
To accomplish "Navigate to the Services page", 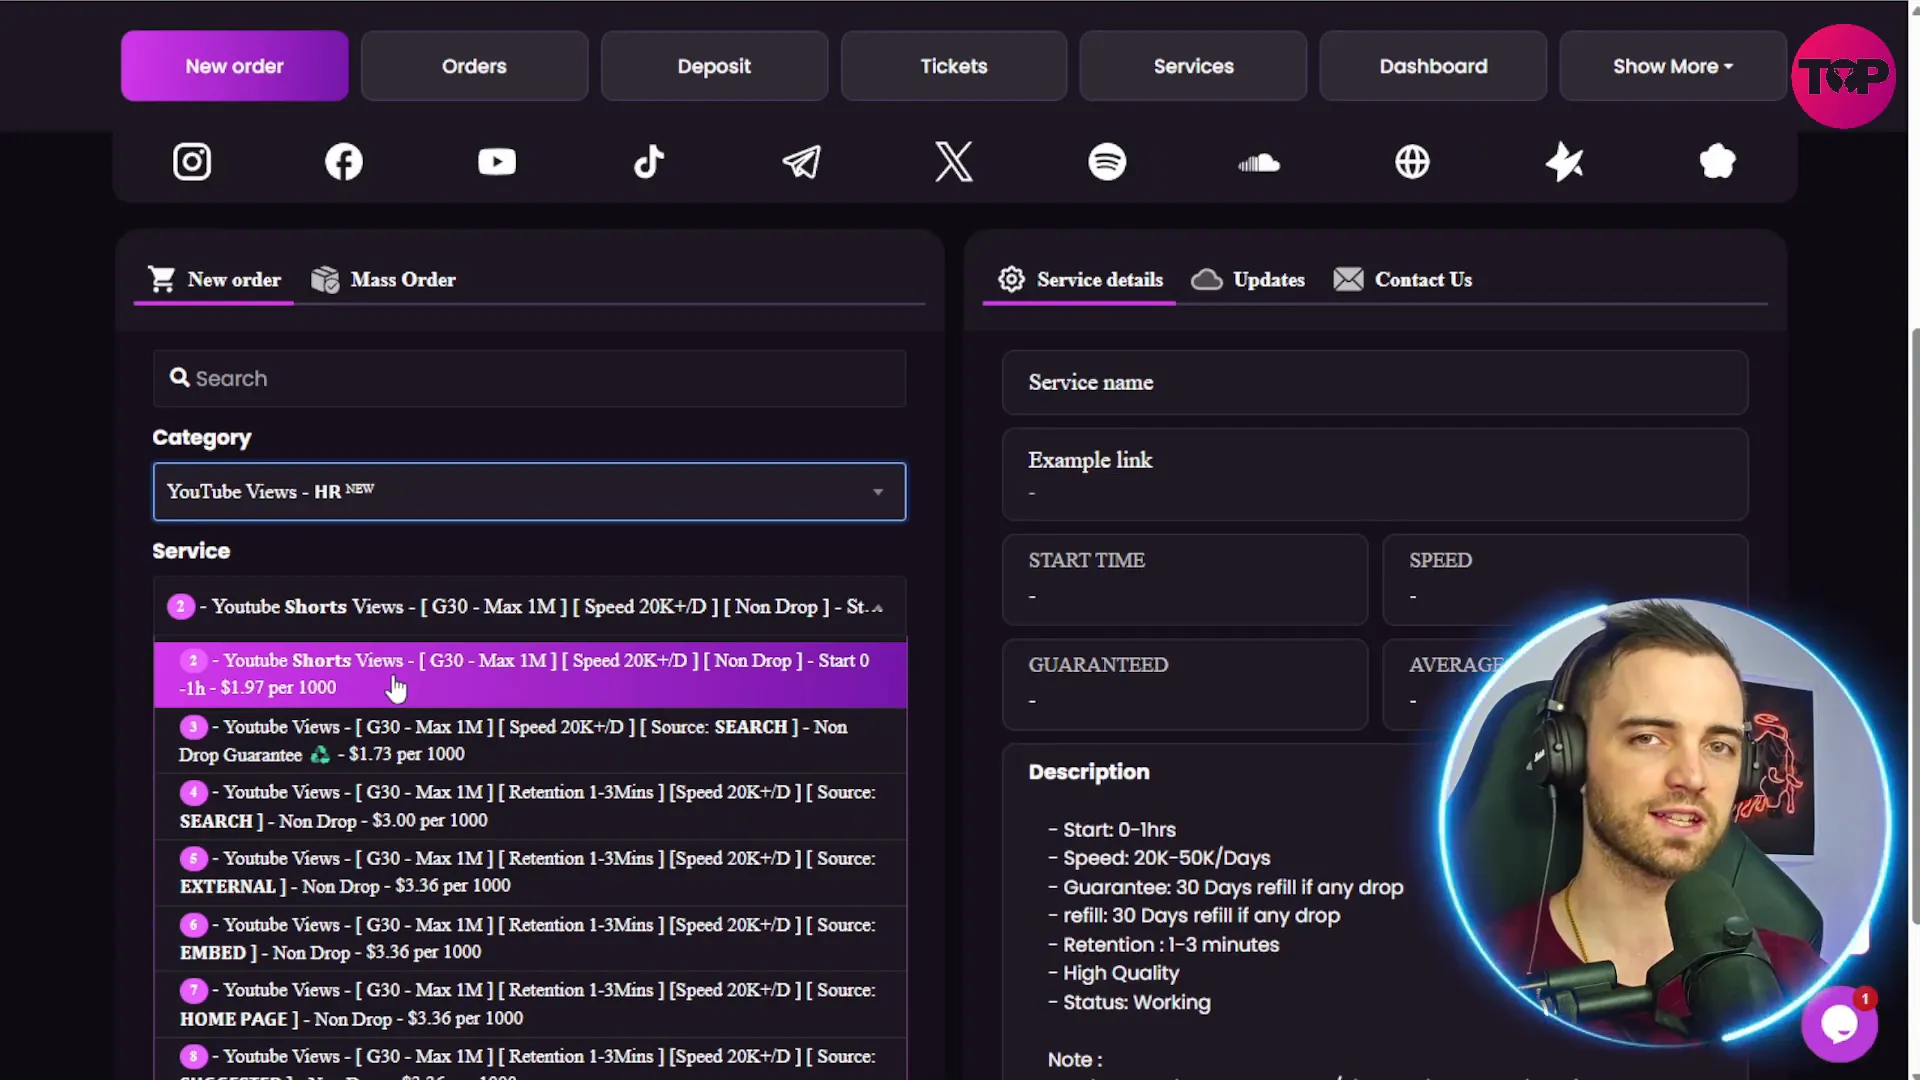I will 1193,66.
